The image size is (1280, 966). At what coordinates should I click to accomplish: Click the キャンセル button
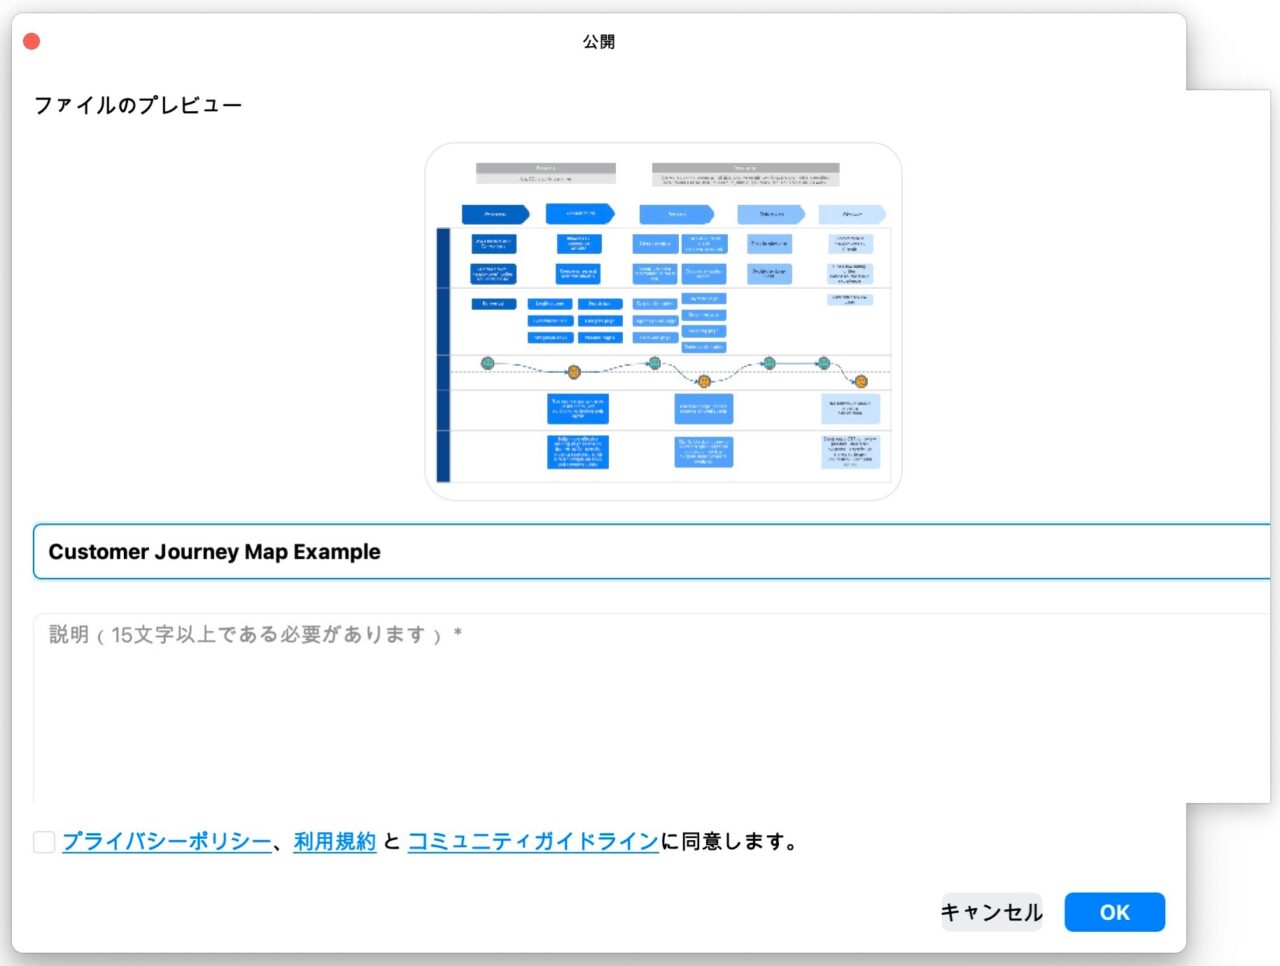click(991, 912)
